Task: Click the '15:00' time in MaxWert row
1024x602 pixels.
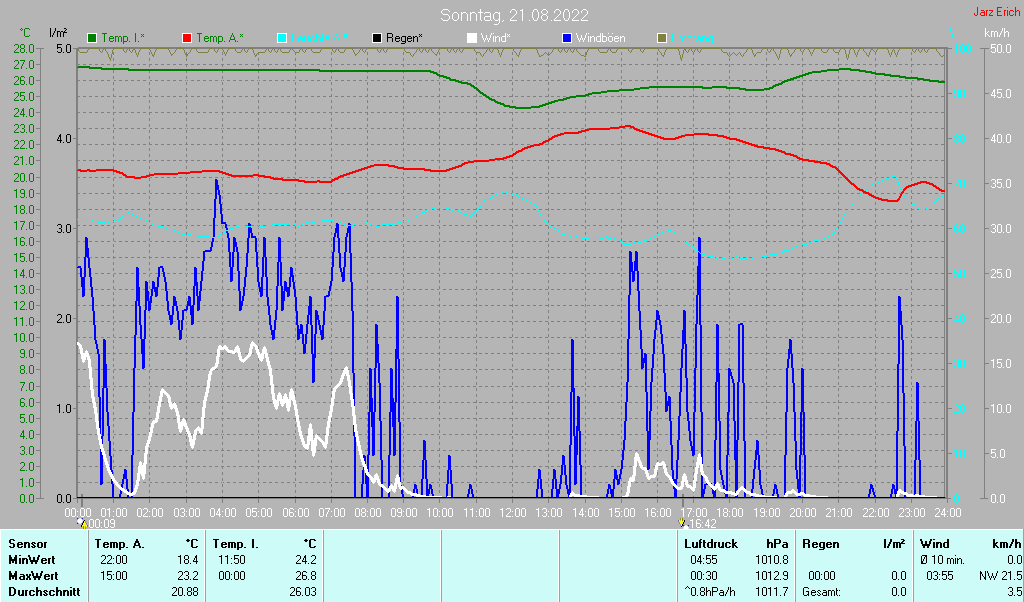Action: click(x=114, y=576)
